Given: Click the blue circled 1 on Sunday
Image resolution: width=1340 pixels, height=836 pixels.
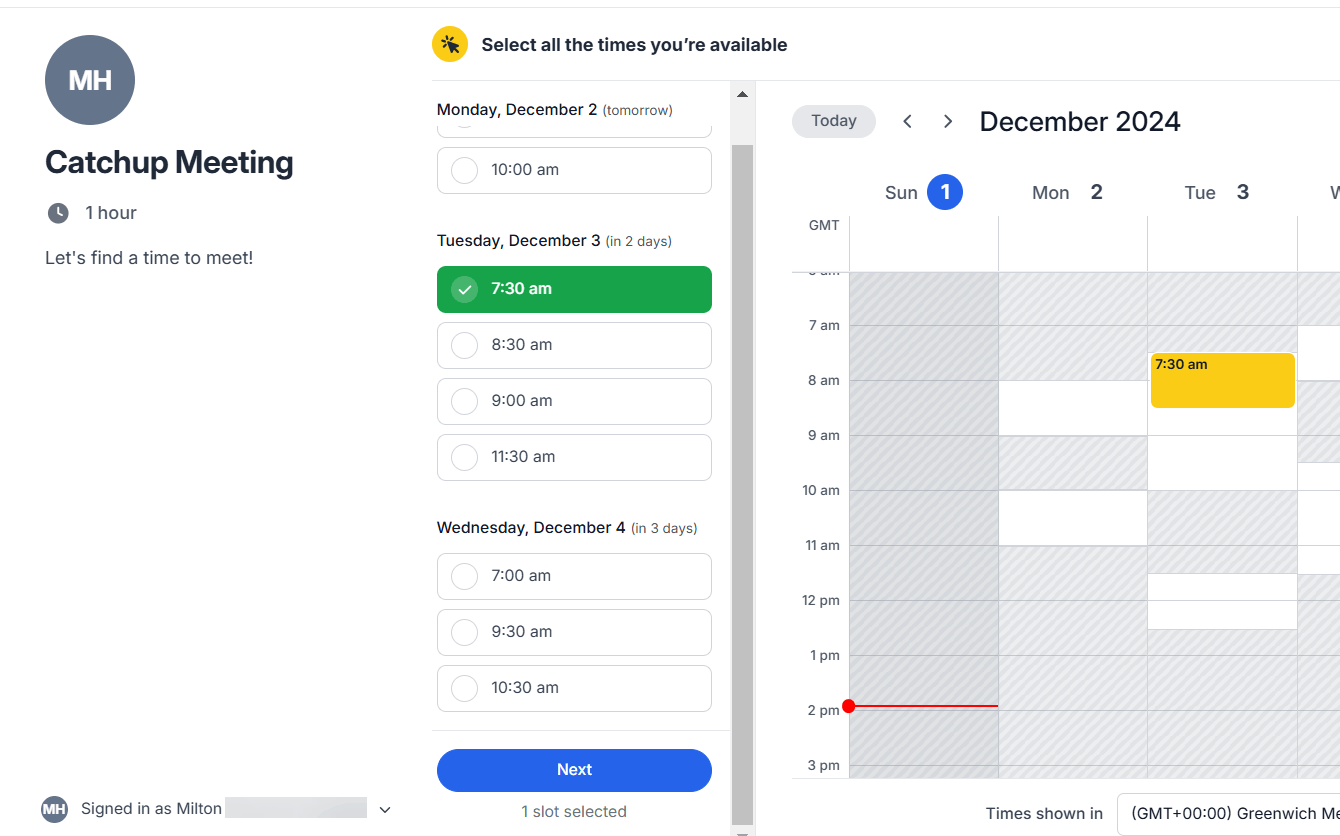Looking at the screenshot, I should point(946,191).
